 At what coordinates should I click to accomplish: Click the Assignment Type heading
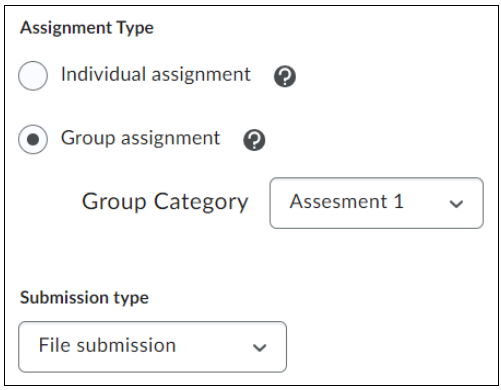pos(87,28)
